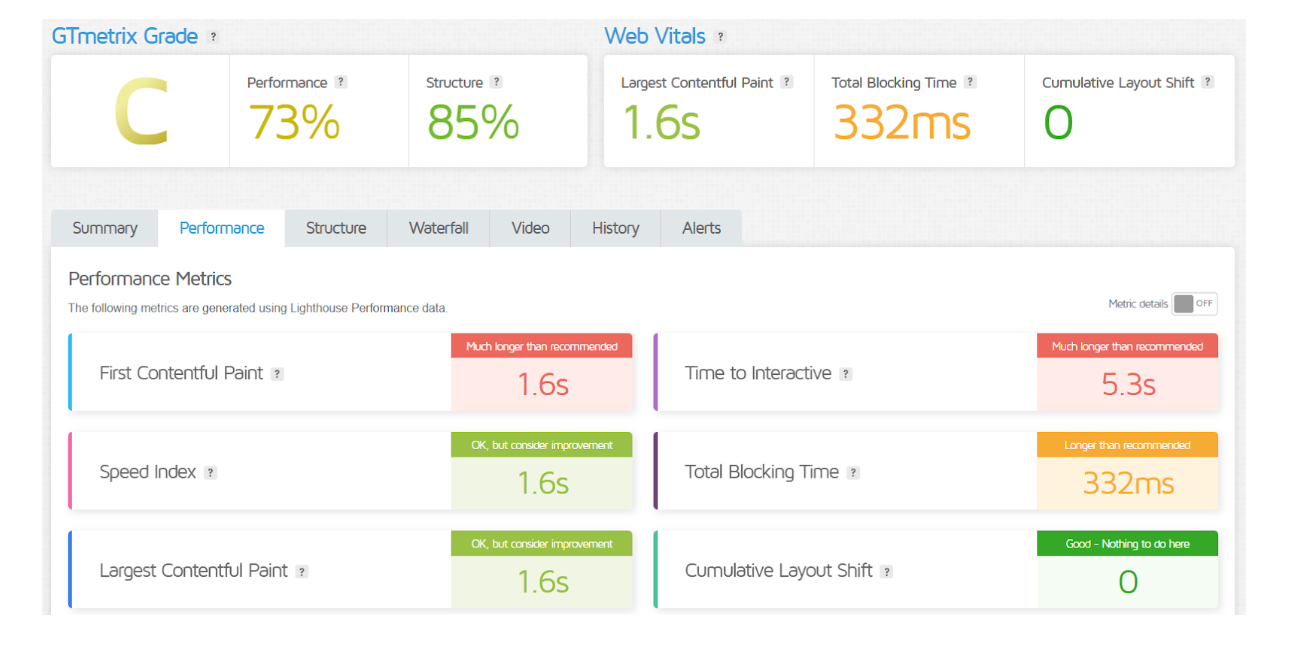1306x664 pixels.
Task: Click the Total Blocking Time 332ms metric value
Action: pyautogui.click(x=1128, y=483)
